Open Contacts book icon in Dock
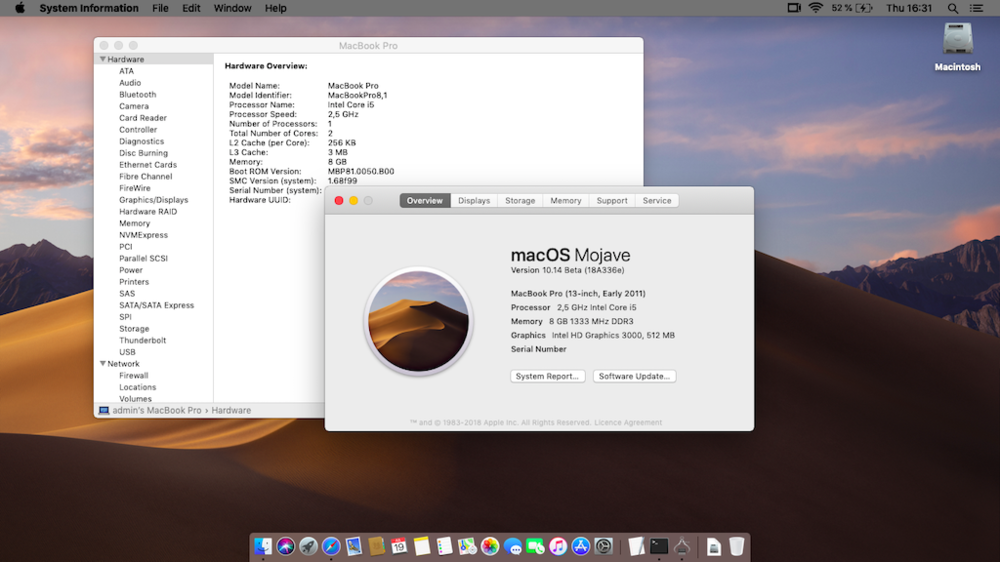Viewport: 1000px width, 562px height. 376,547
